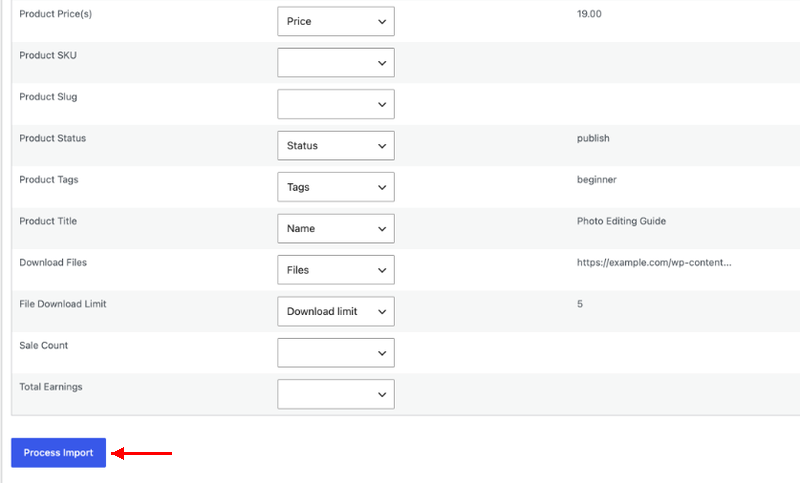Select the 'Sale Count' field label

coord(43,345)
